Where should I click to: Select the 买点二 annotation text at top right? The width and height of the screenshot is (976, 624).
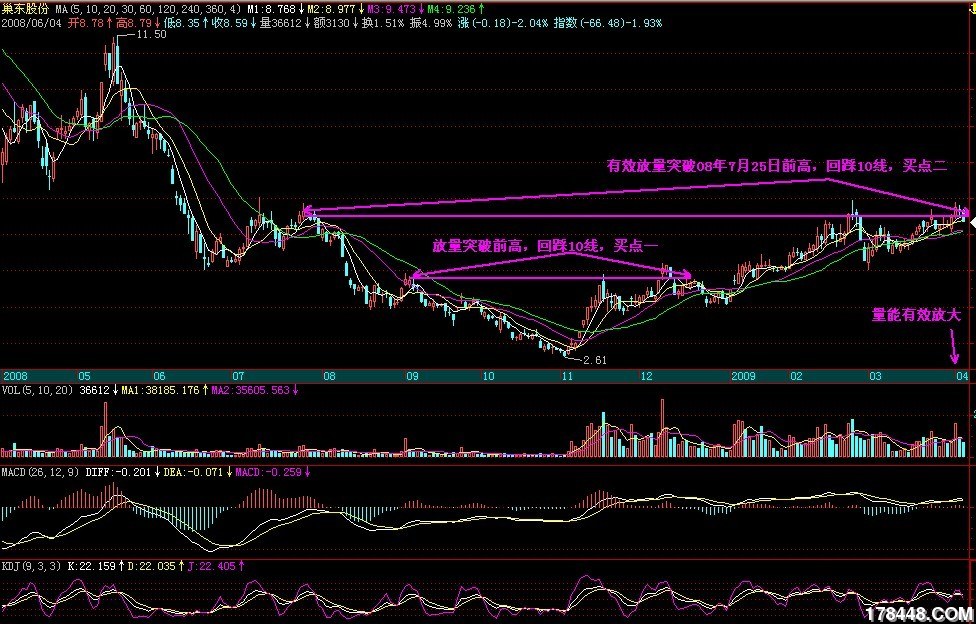click(777, 165)
